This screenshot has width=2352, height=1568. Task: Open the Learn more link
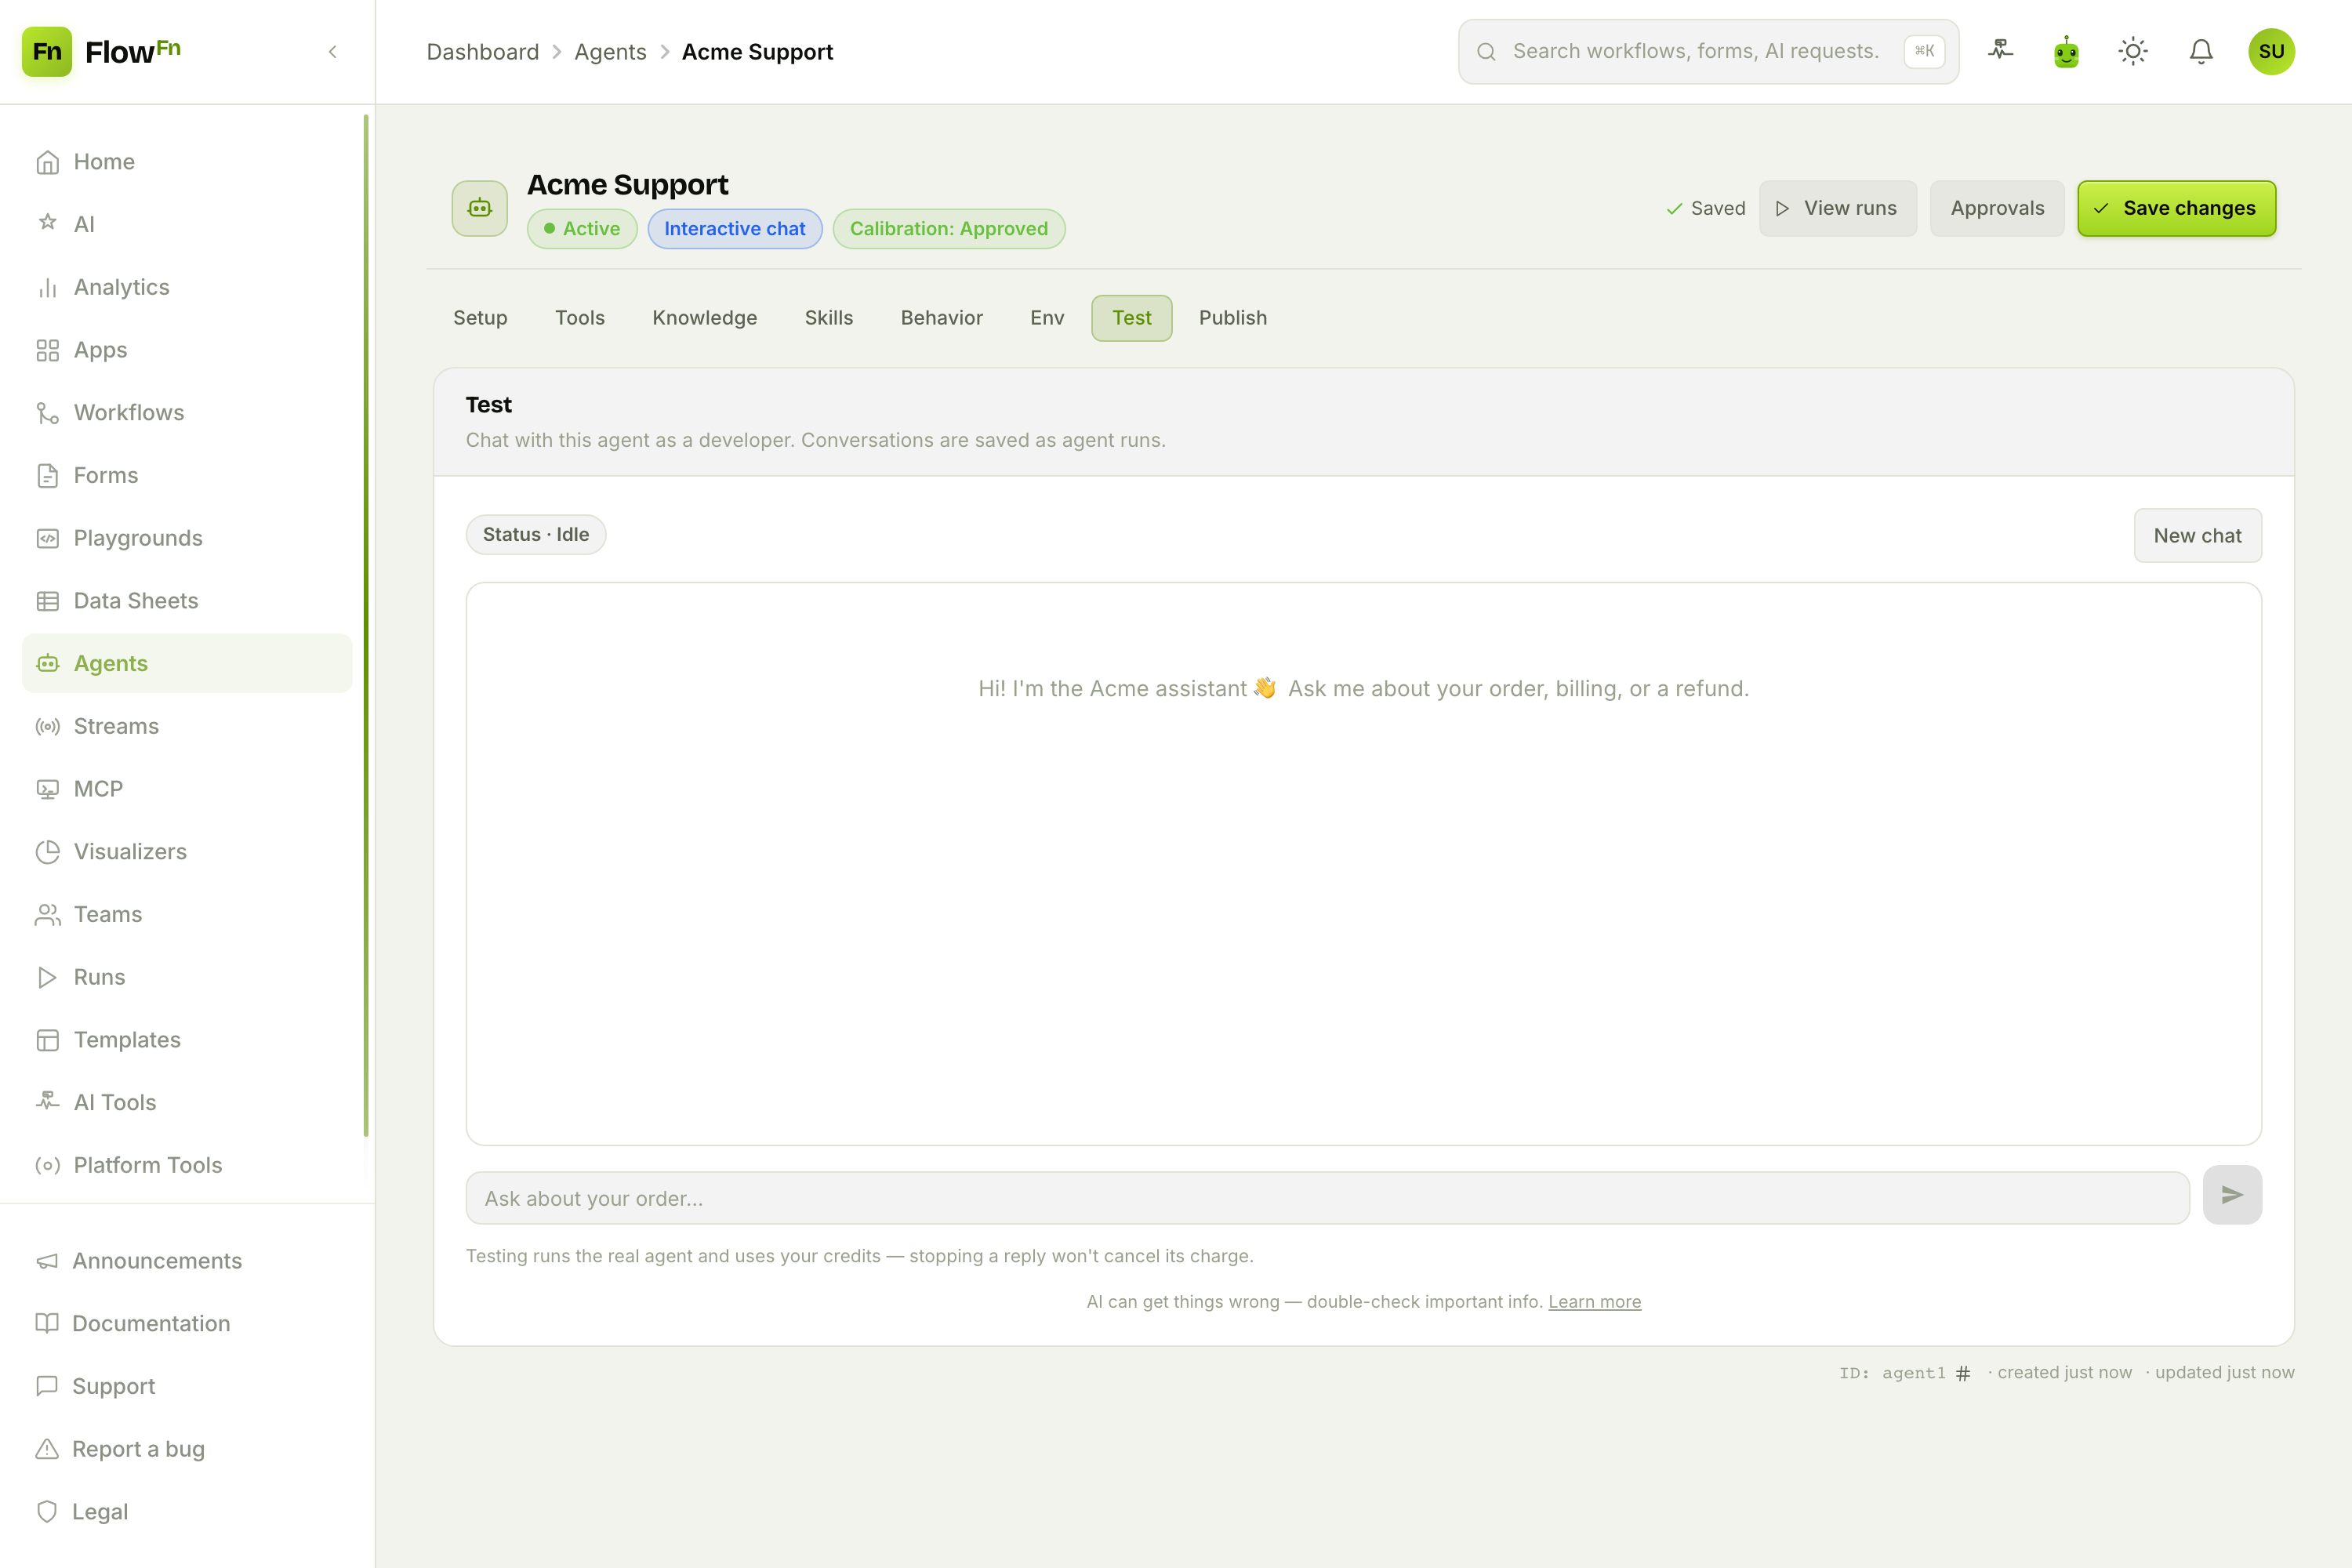pos(1594,1302)
